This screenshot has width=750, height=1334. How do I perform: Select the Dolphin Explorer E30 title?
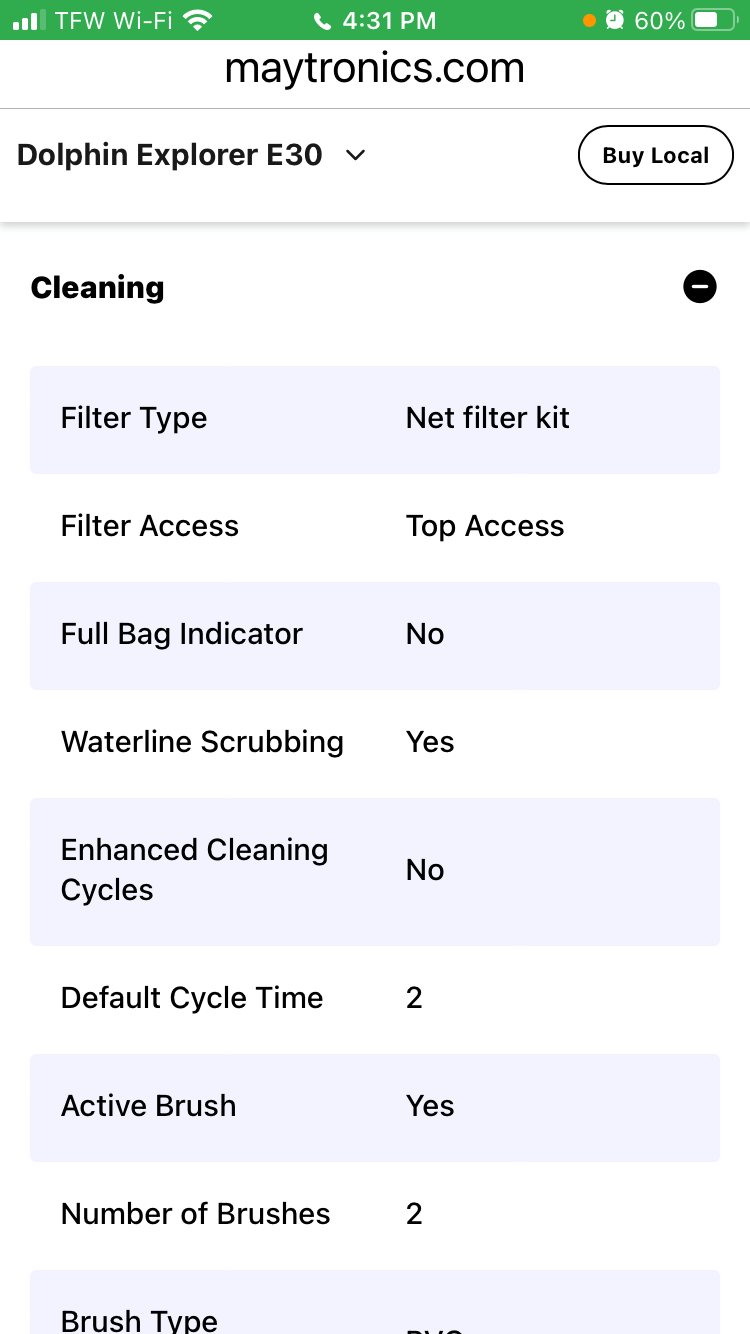[x=170, y=155]
